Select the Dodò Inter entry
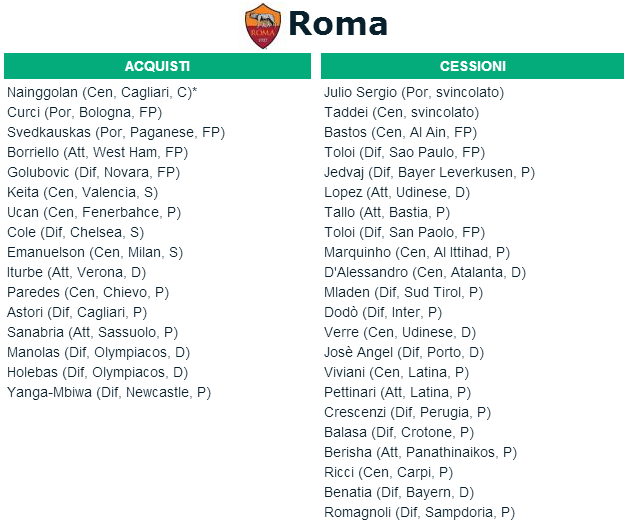627x526 pixels. 383,312
